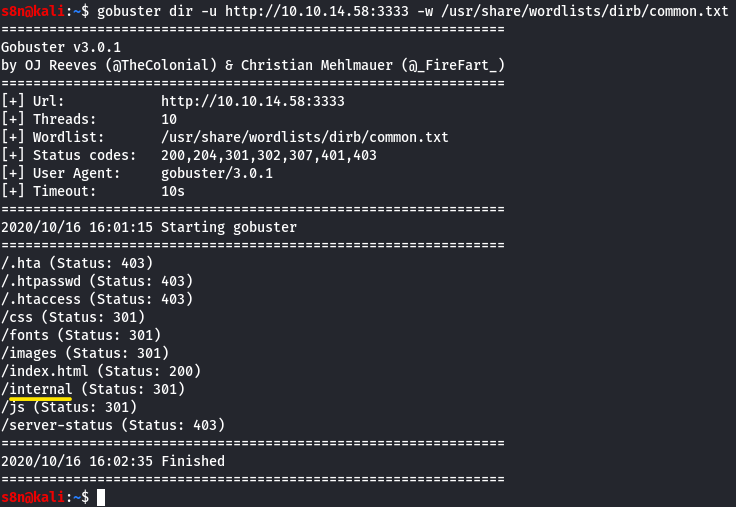Click the Timeout value 10s
The image size is (736, 507).
coord(172,191)
